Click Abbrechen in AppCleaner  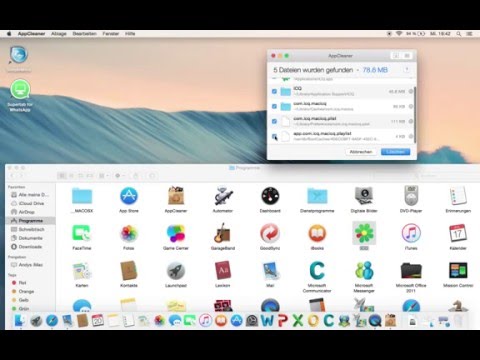pyautogui.click(x=361, y=152)
